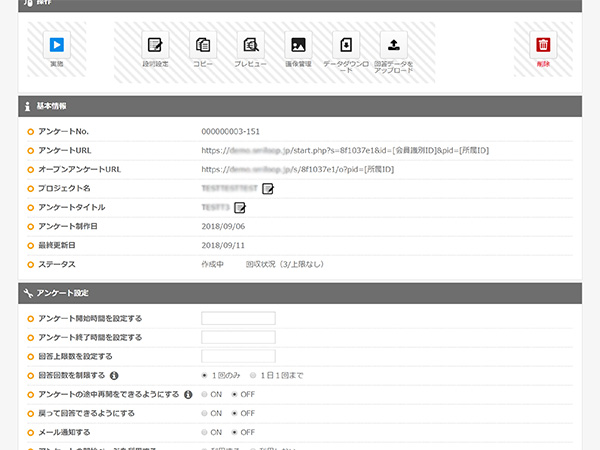Select the 1日1回まで radio option
Screen dimensions: 600x450
[x=254, y=376]
